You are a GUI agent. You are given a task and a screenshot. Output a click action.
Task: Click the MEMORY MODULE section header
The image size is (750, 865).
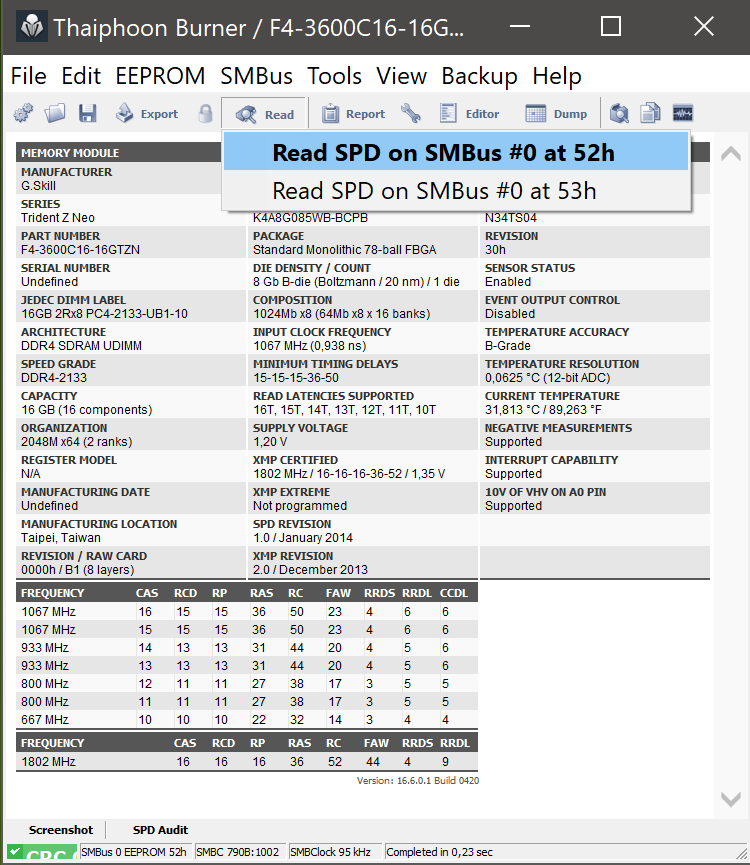point(69,153)
